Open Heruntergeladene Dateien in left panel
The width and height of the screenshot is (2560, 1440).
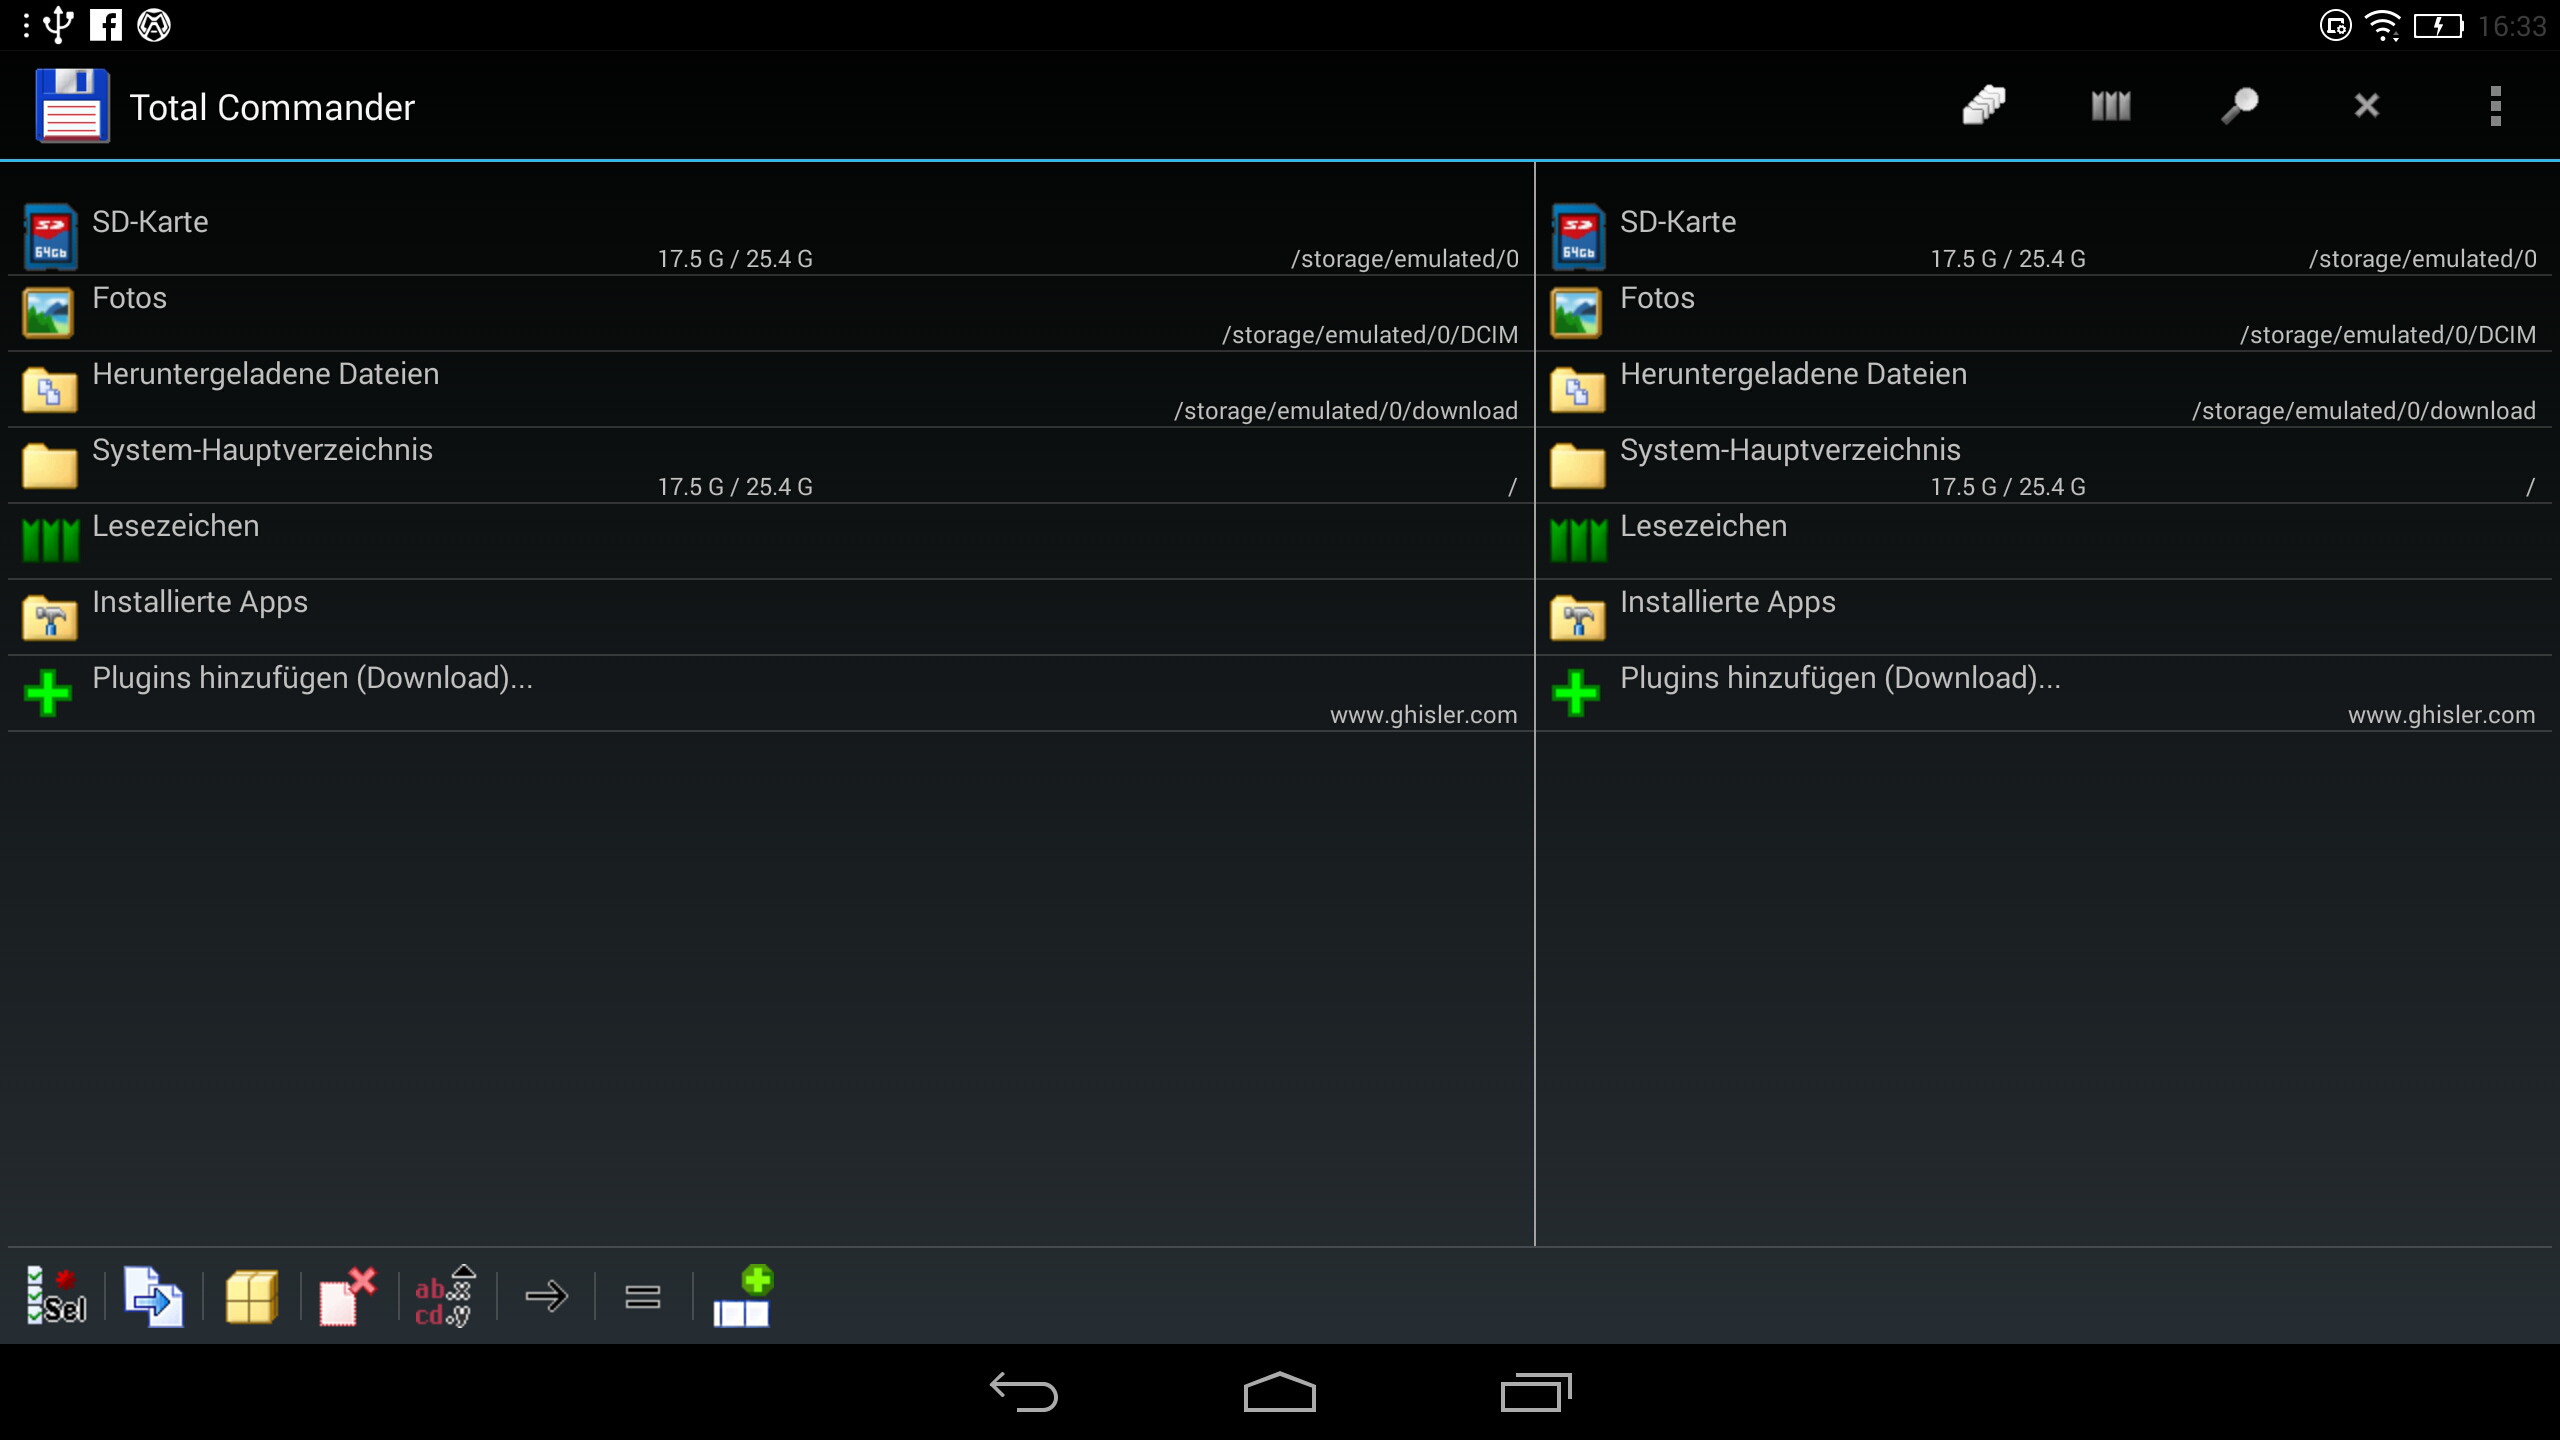click(x=770, y=389)
